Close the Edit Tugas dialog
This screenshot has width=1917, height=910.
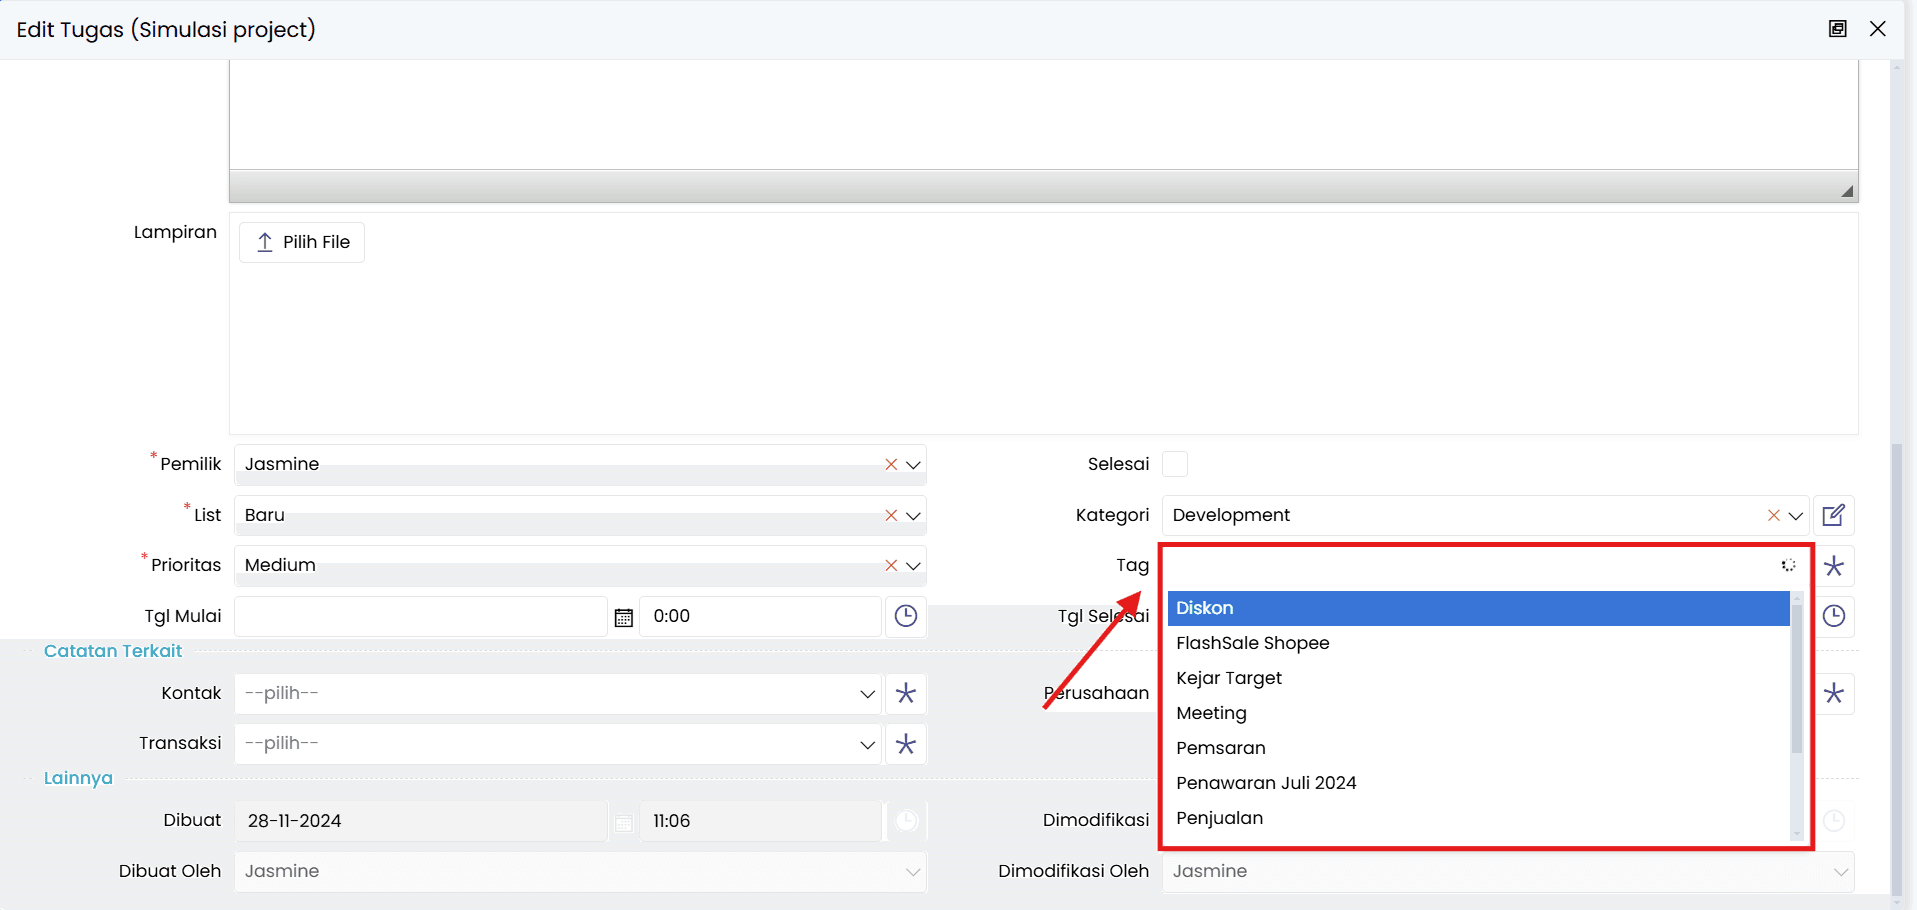pyautogui.click(x=1877, y=29)
